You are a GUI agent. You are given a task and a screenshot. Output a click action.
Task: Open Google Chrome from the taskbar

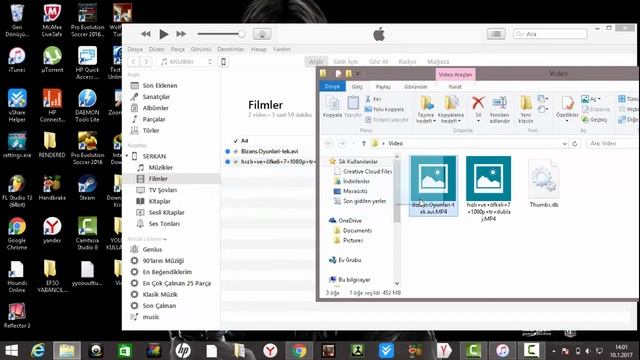pyautogui.click(x=299, y=351)
